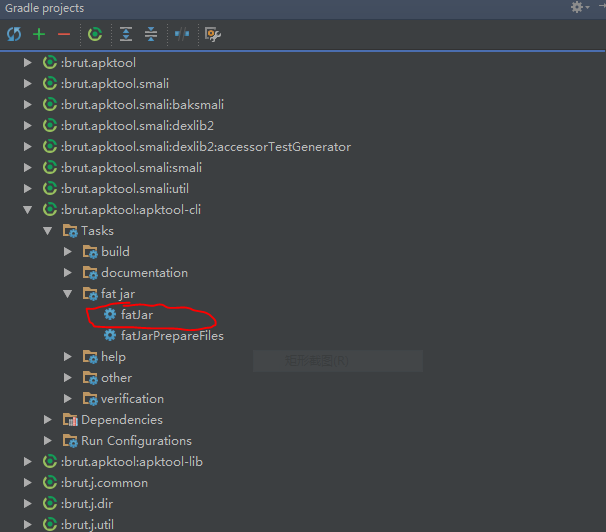Expand the :brut.j.dir project
The height and width of the screenshot is (532, 606).
(27, 503)
